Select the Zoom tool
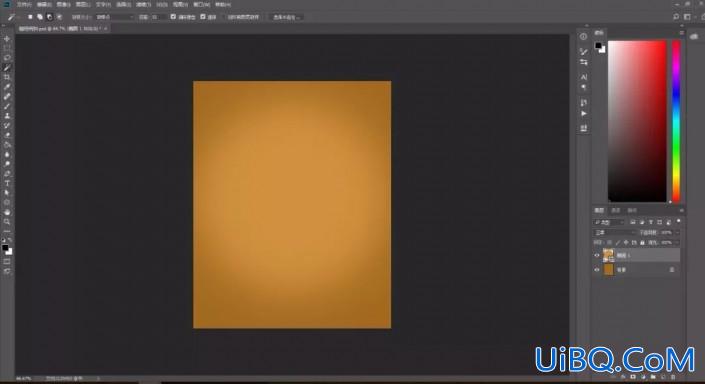The height and width of the screenshot is (384, 705). click(x=7, y=221)
